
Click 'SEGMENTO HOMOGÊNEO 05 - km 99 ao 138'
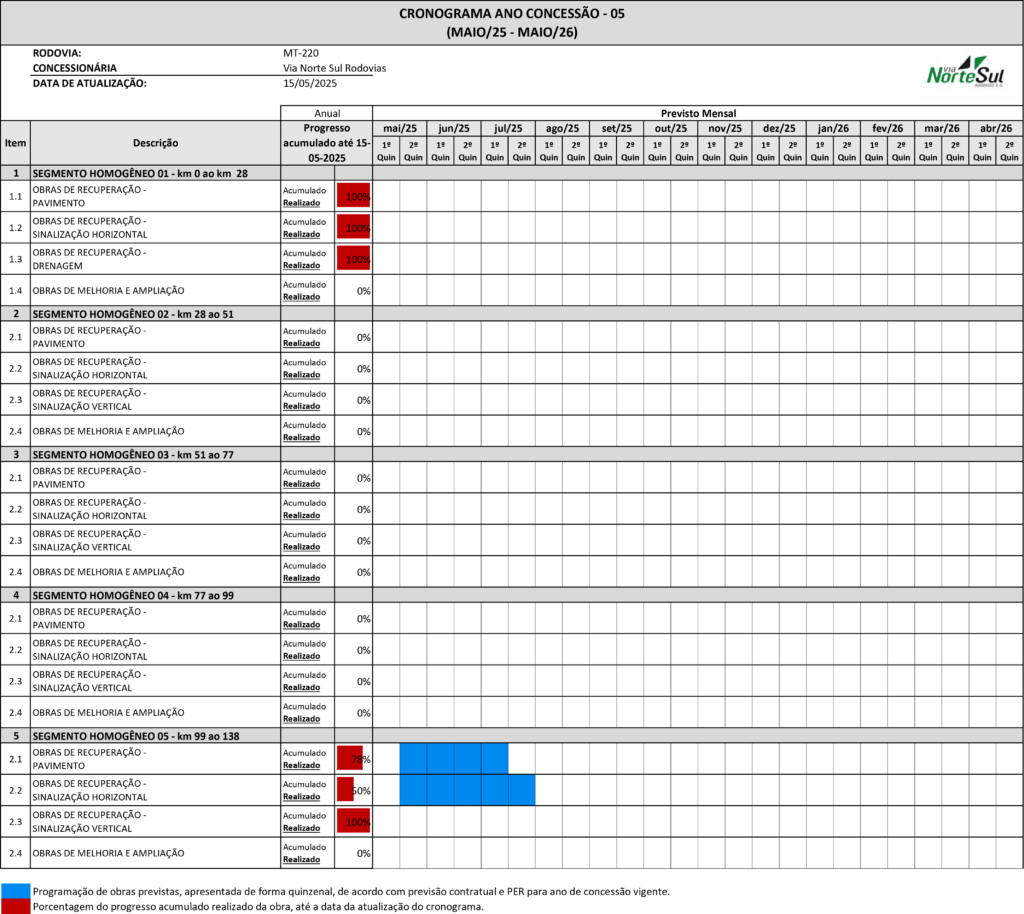click(136, 736)
